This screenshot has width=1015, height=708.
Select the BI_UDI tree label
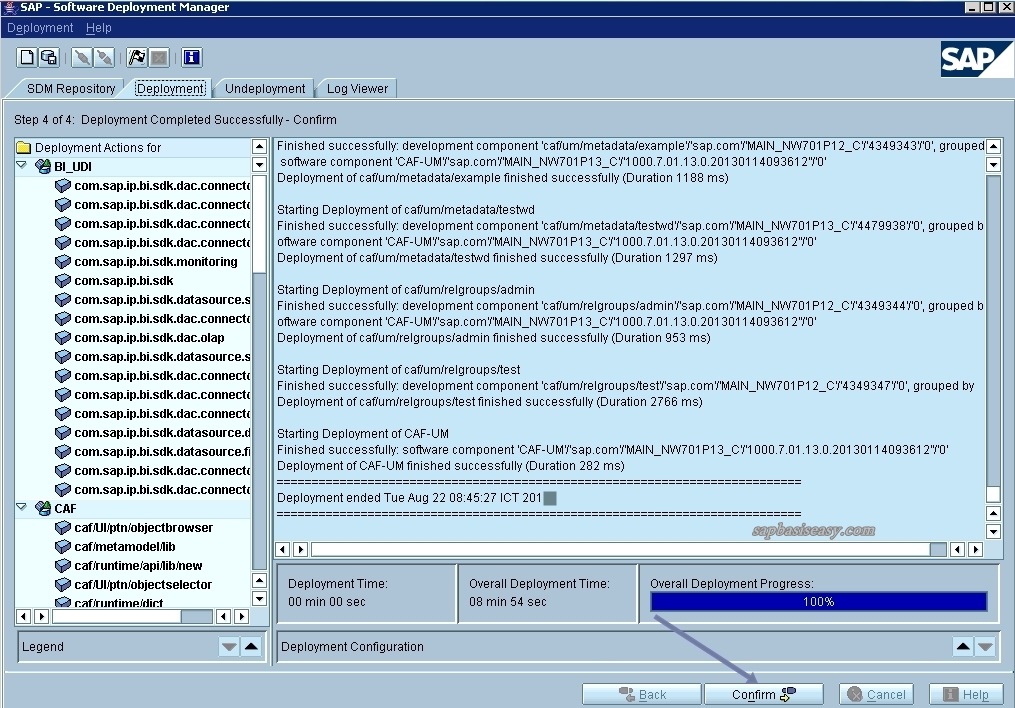(72, 166)
